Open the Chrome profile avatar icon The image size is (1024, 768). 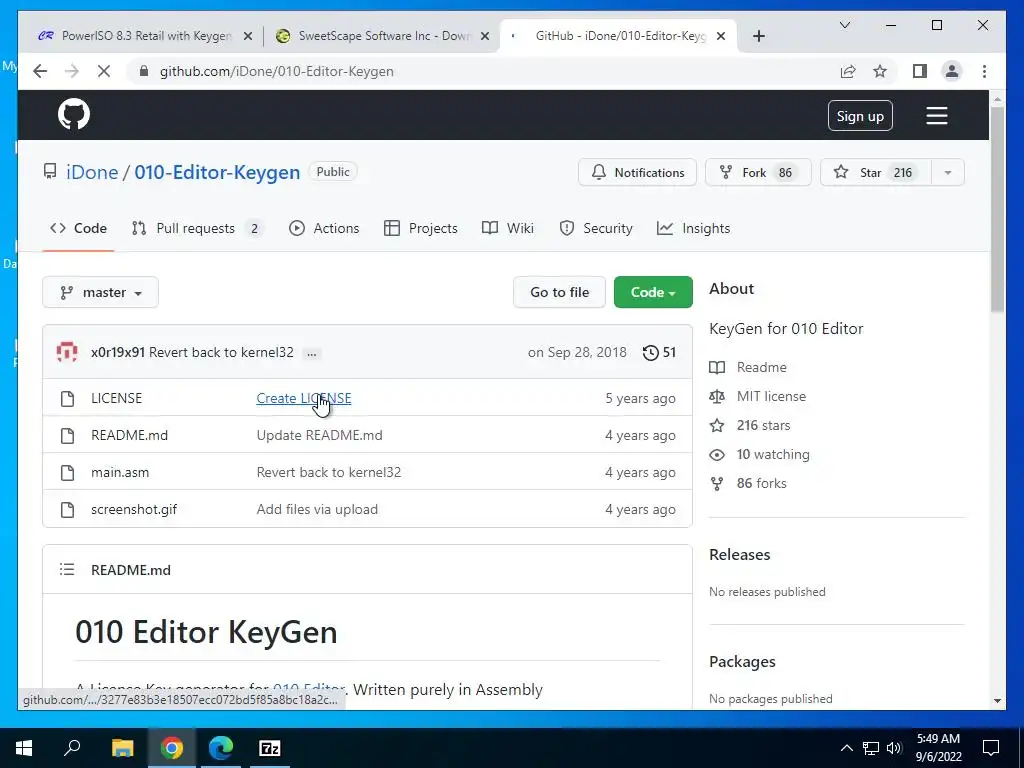tap(952, 71)
